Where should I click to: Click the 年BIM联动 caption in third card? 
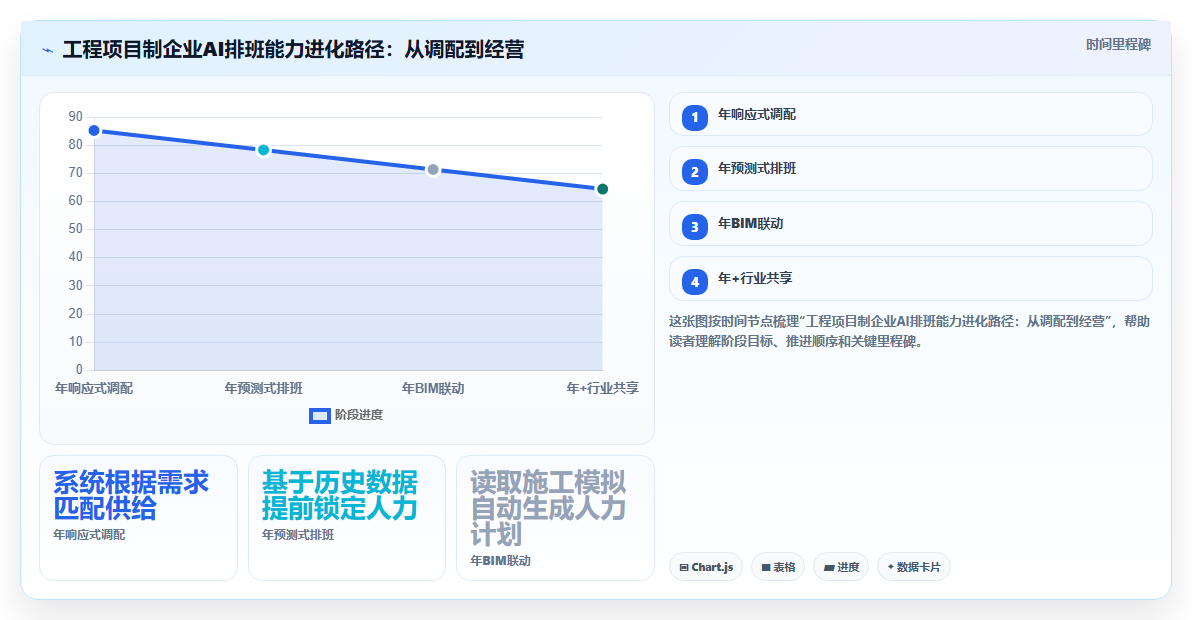pos(500,561)
